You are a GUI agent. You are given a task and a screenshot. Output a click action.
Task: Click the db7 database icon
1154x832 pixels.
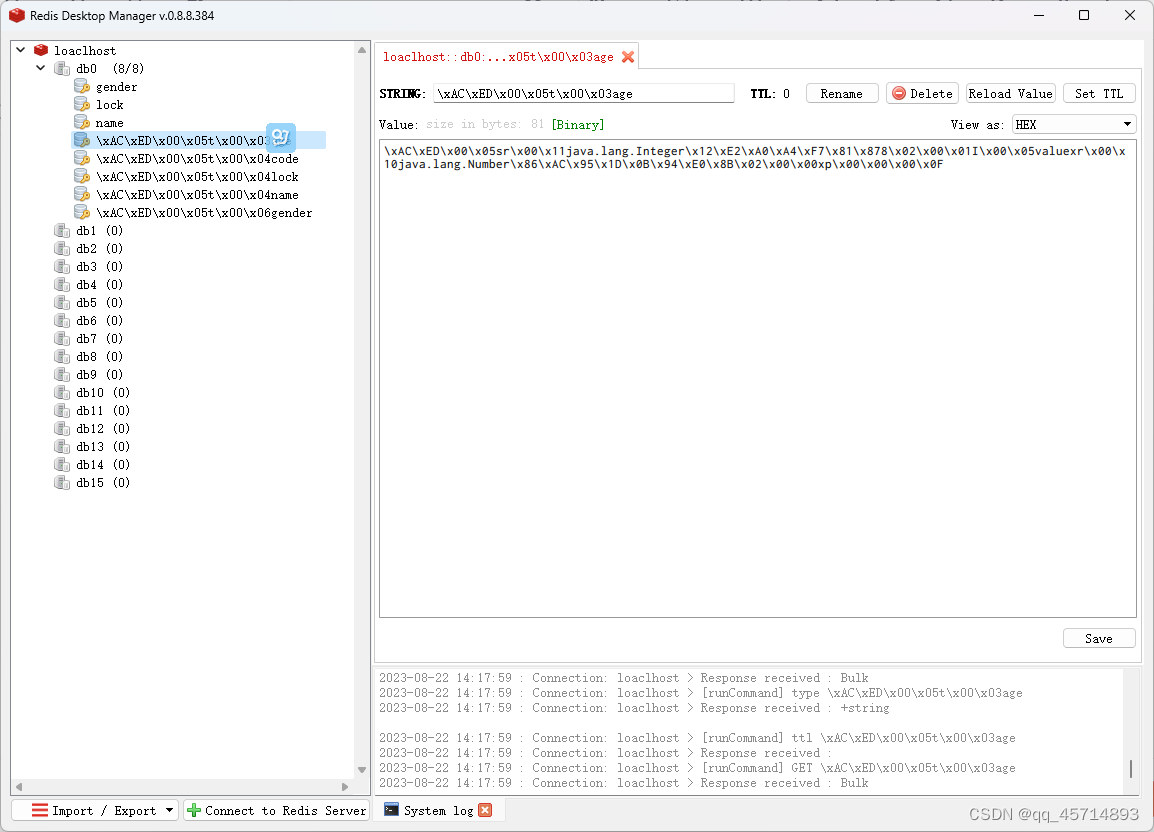(x=63, y=339)
